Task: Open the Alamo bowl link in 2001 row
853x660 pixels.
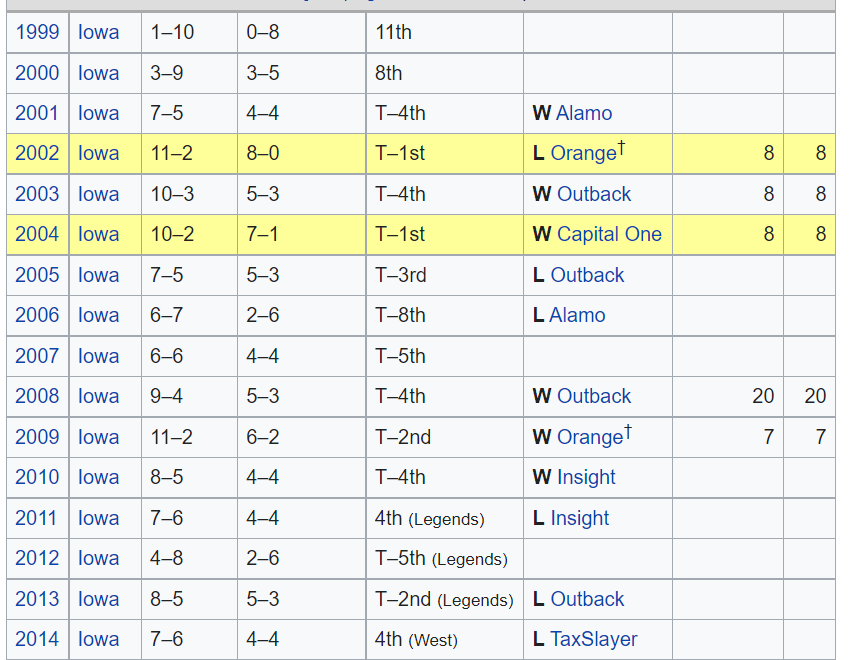Action: click(584, 113)
